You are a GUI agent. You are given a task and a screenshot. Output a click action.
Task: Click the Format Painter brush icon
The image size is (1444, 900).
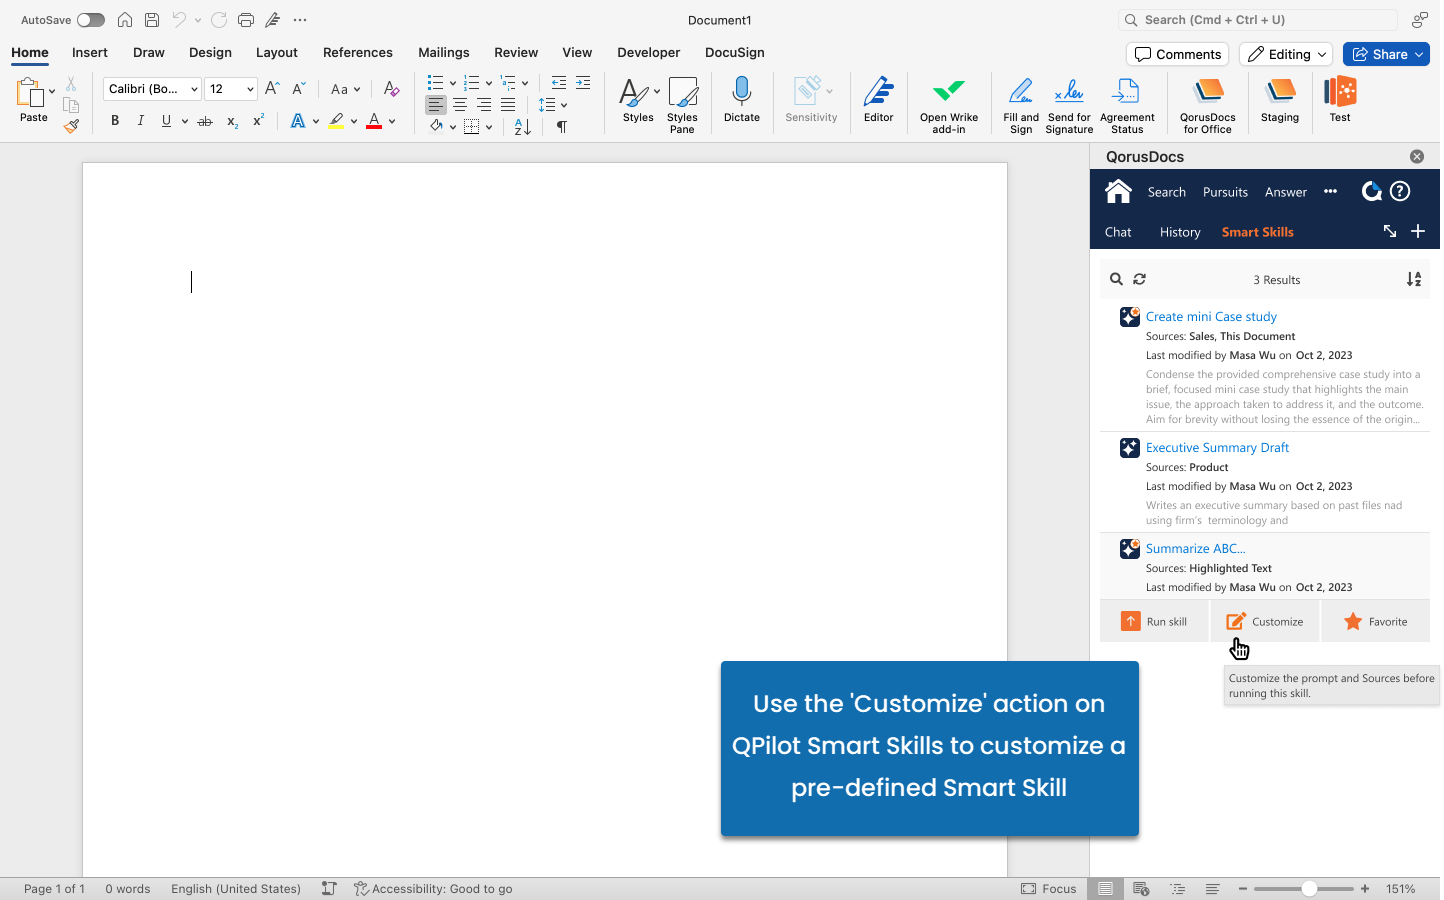[71, 126]
